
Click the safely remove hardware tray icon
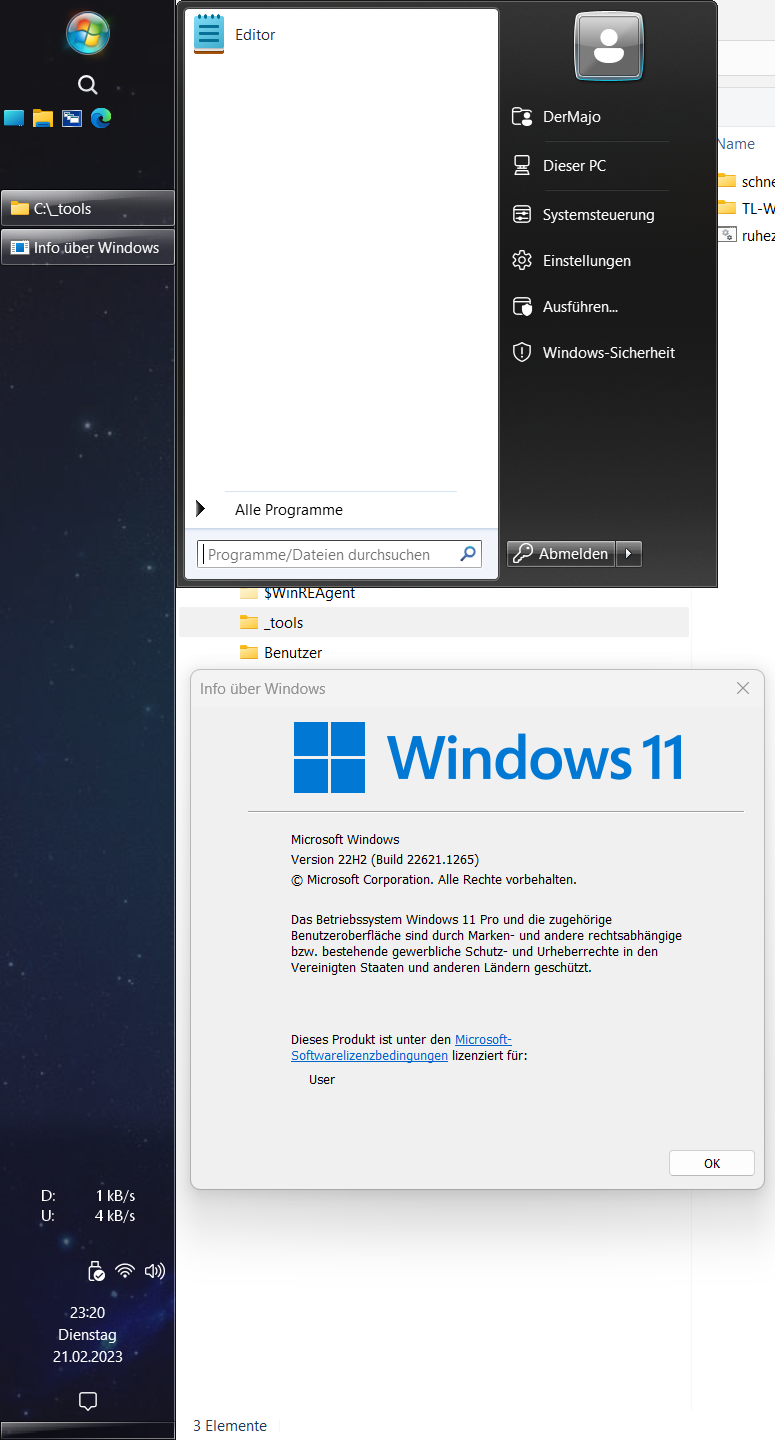point(96,1271)
